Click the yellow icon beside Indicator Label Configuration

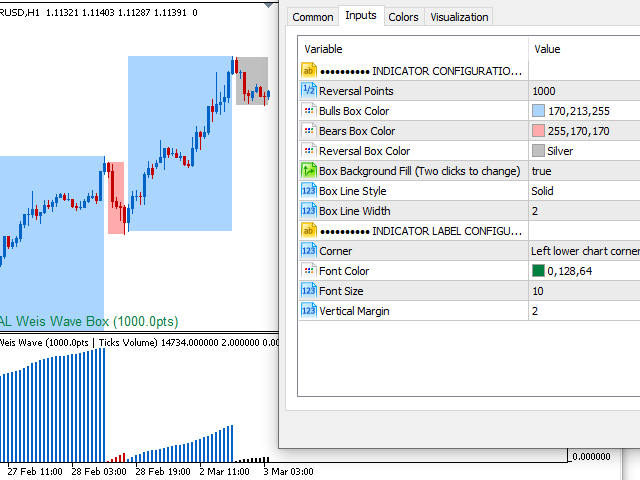(309, 231)
